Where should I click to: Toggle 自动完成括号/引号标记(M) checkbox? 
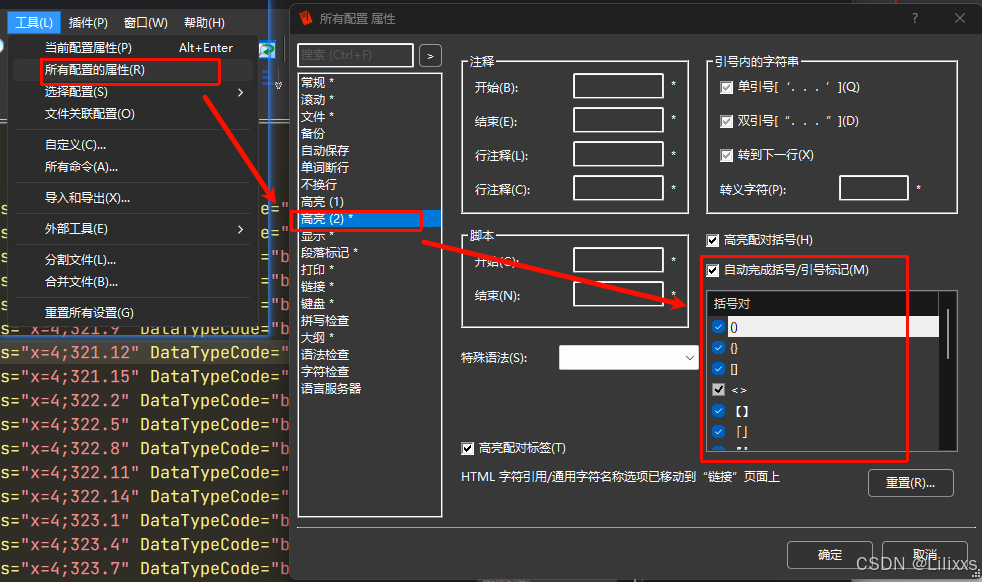click(713, 271)
